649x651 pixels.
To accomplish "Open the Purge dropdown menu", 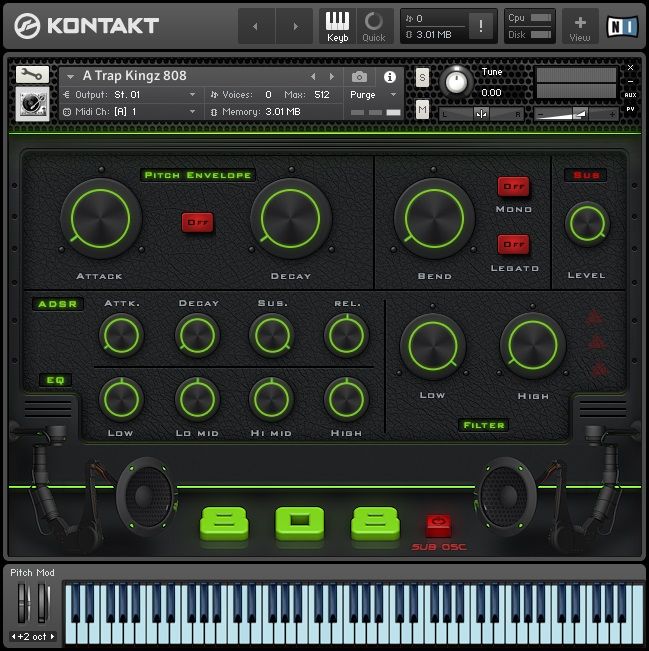I will (x=372, y=94).
